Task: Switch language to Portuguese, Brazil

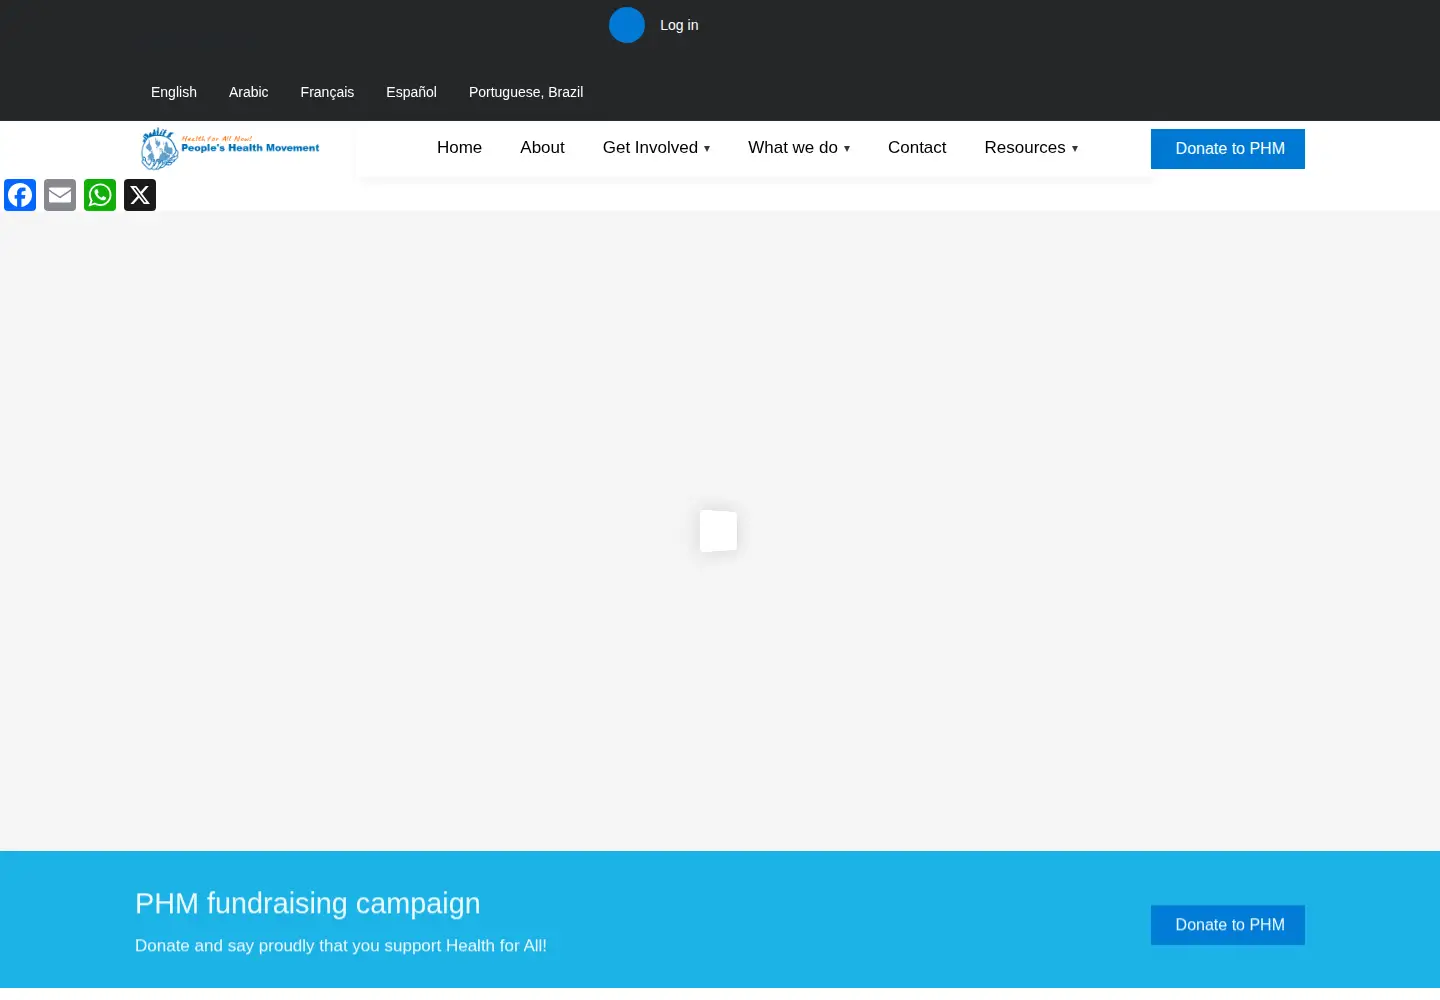Action: [x=526, y=92]
